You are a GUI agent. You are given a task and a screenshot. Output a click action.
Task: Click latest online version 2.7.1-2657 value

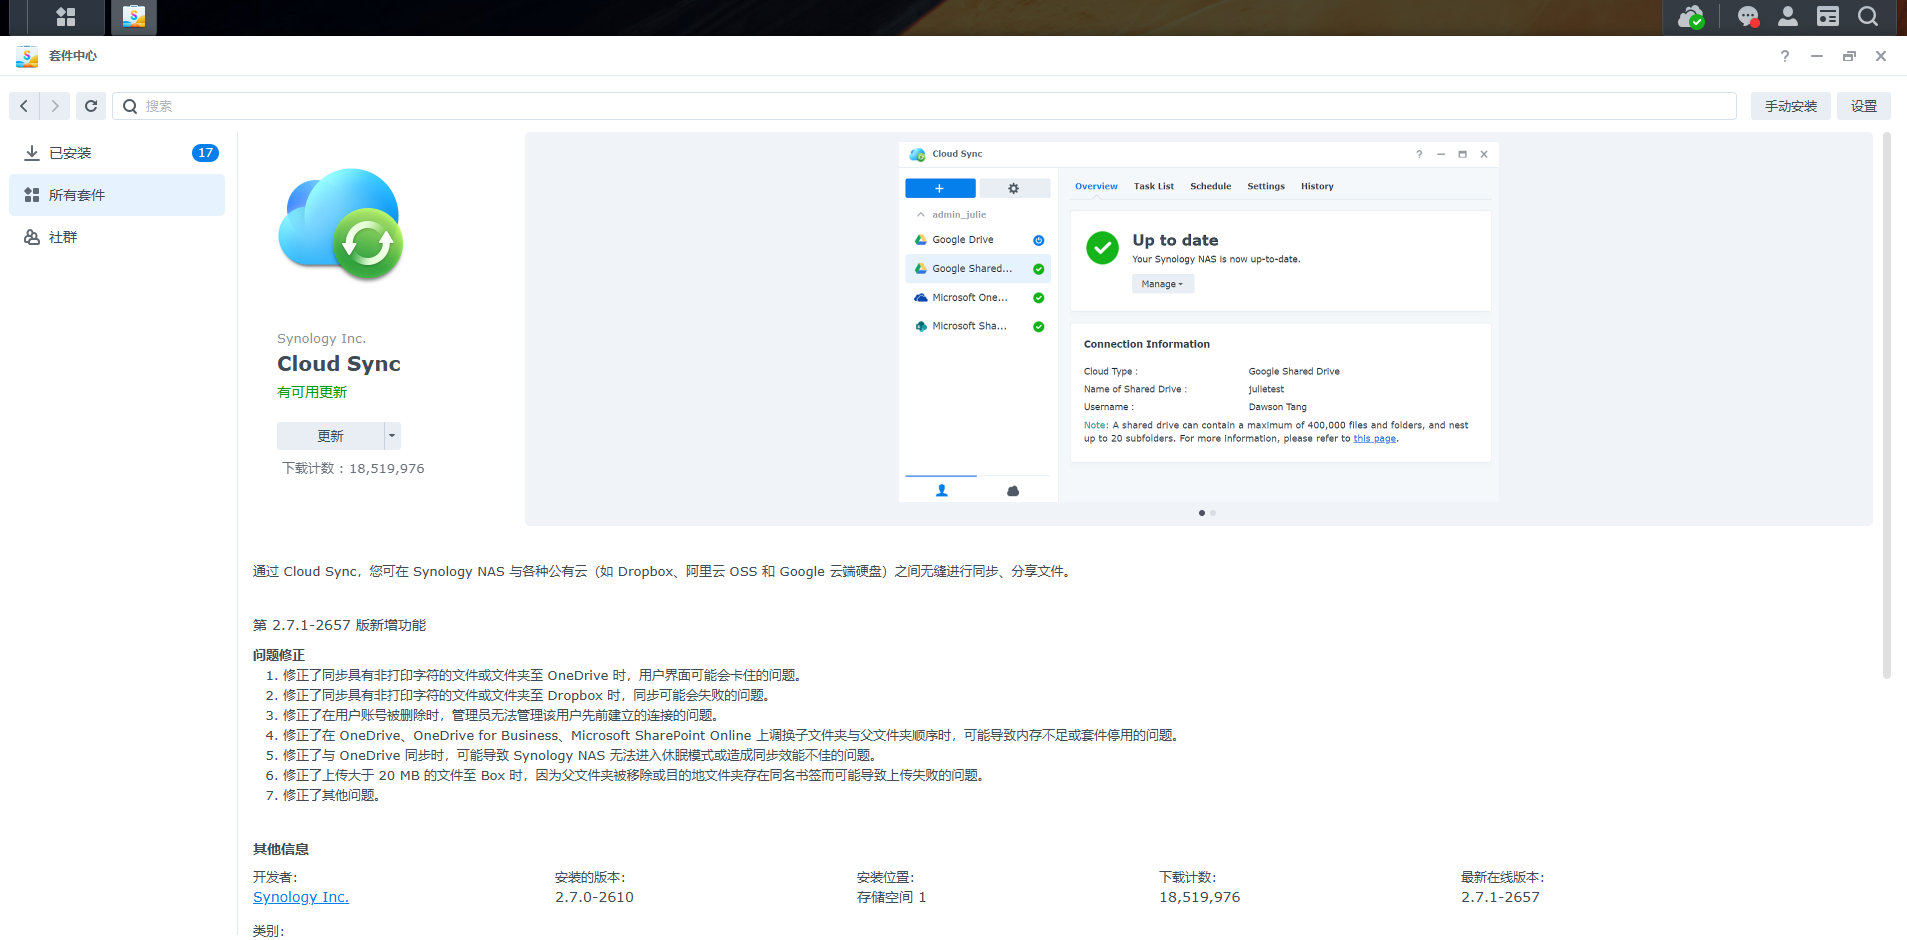[1500, 897]
